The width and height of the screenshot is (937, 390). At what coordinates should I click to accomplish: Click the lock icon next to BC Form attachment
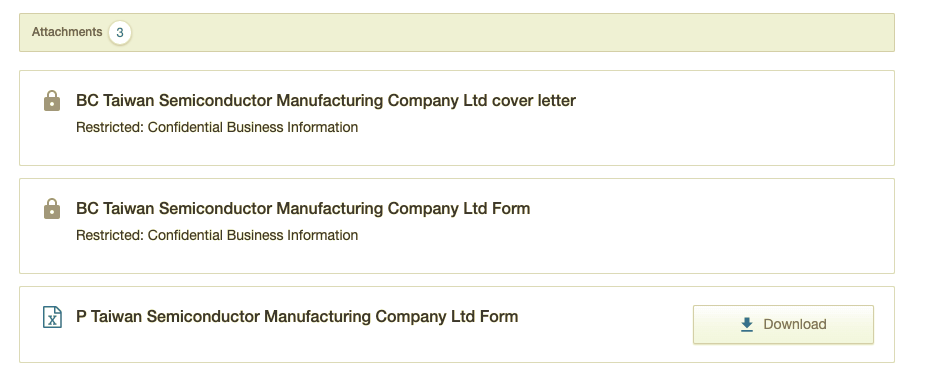click(x=52, y=208)
